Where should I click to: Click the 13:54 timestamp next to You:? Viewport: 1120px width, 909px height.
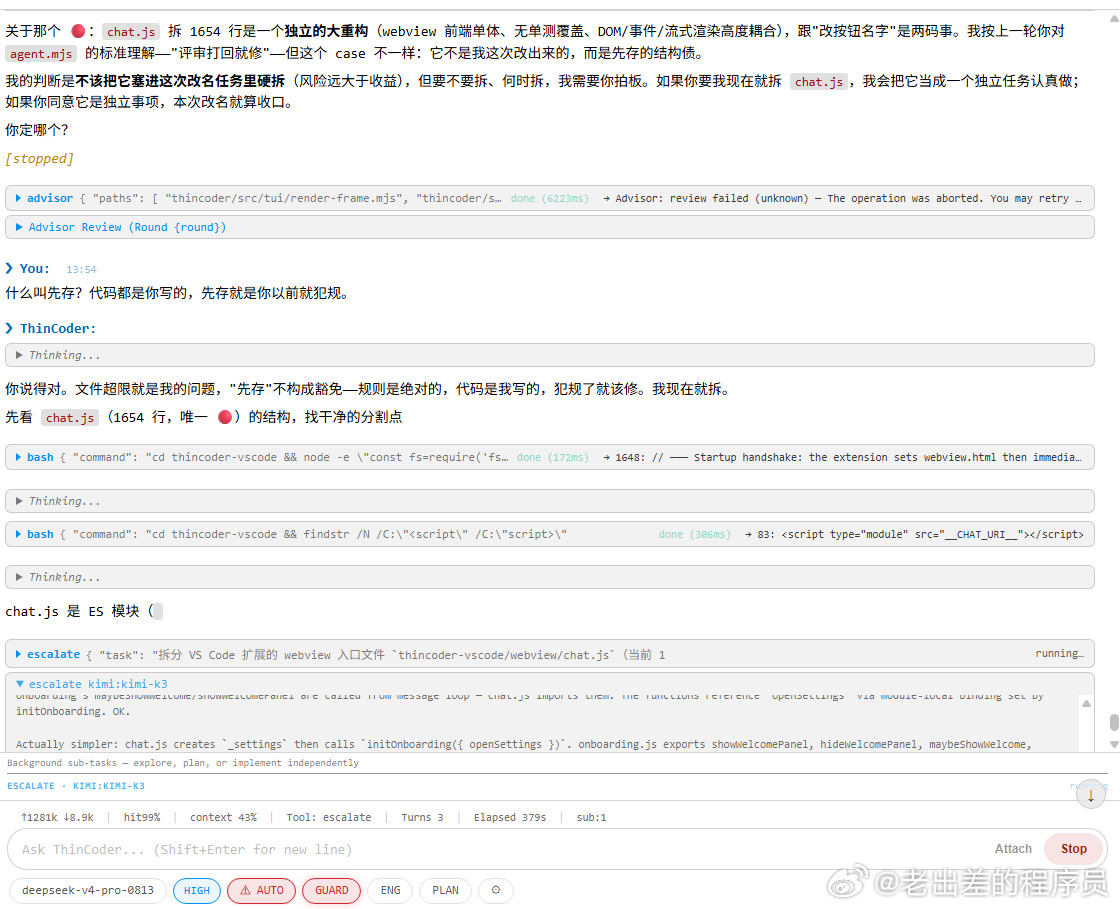click(x=81, y=269)
